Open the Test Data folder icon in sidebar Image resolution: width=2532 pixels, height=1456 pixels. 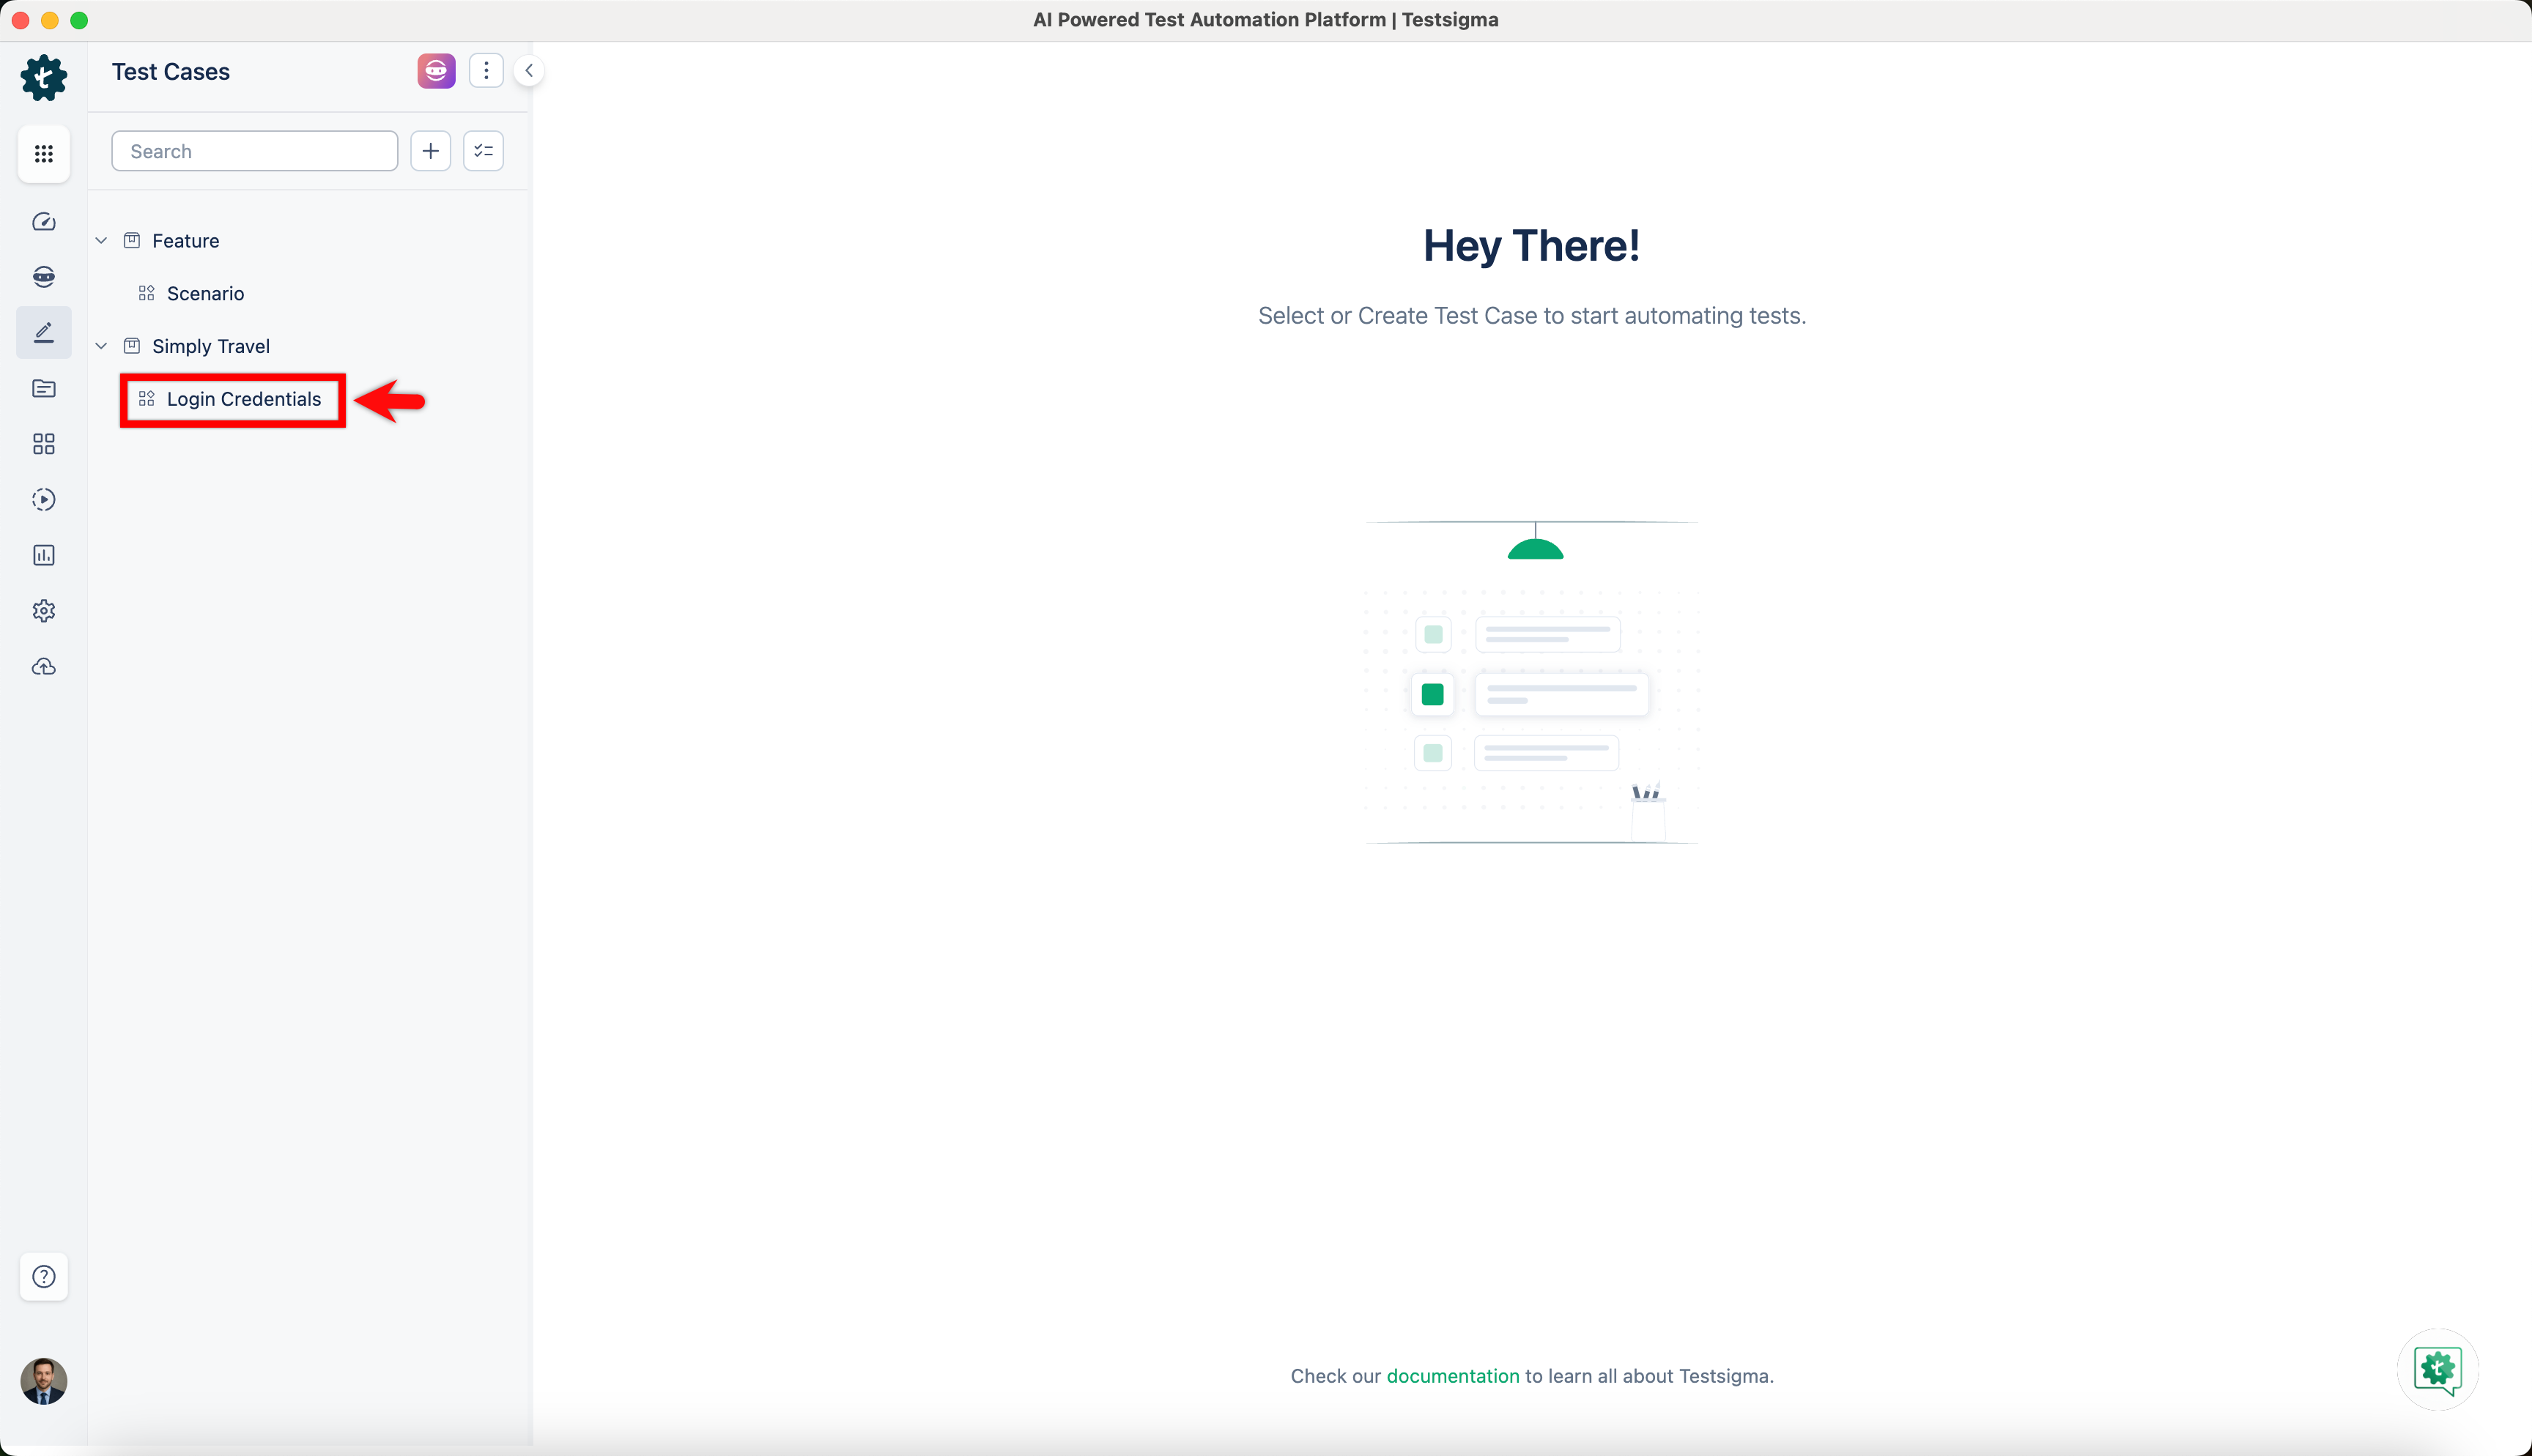coord(44,388)
